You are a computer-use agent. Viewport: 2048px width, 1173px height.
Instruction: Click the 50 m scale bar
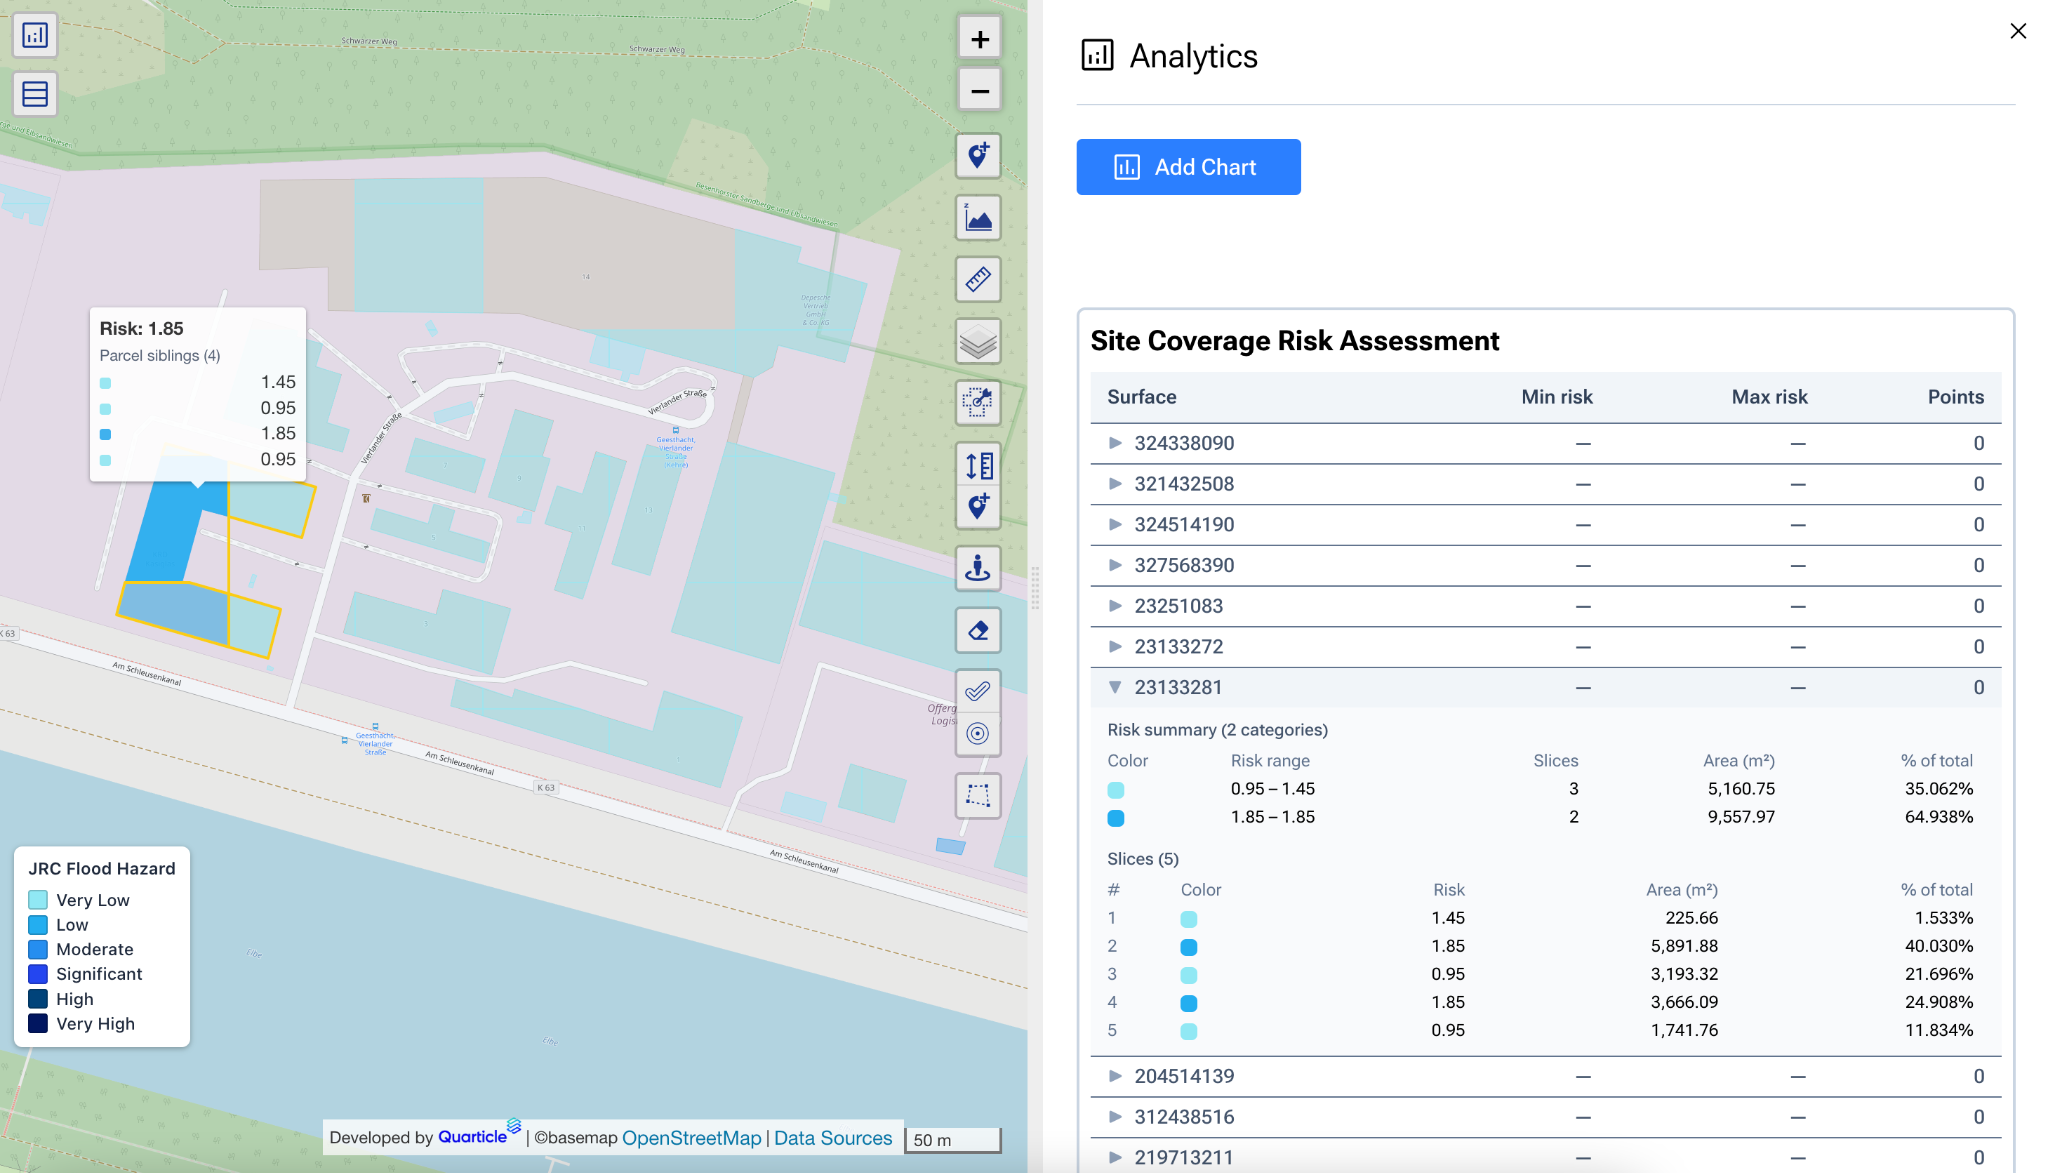(953, 1140)
